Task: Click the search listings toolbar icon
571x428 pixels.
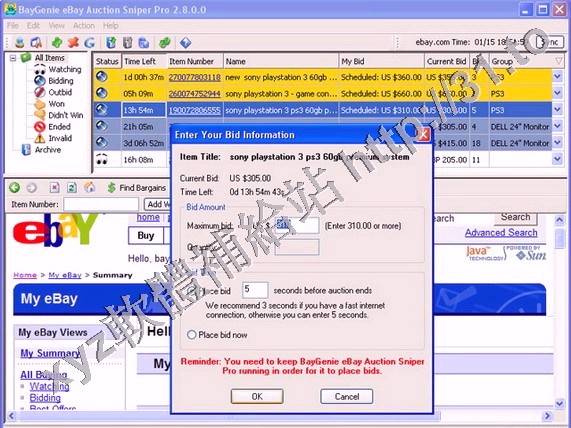Action: click(36, 43)
